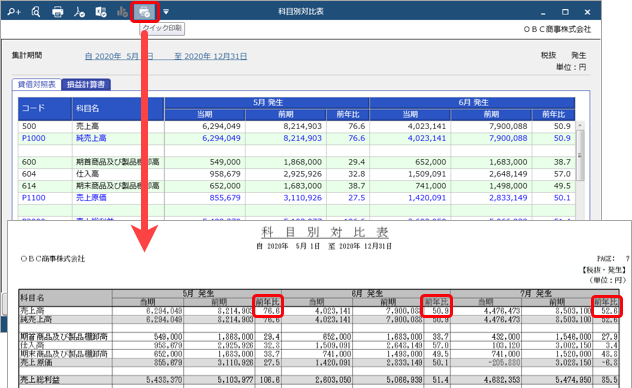This screenshot has width=632, height=388.
Task: Click 売上高 account name in row 500
Action: tap(87, 126)
